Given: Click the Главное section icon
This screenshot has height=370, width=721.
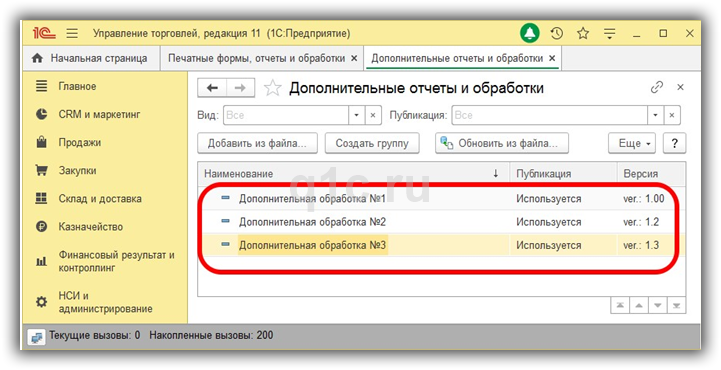Looking at the screenshot, I should [41, 86].
